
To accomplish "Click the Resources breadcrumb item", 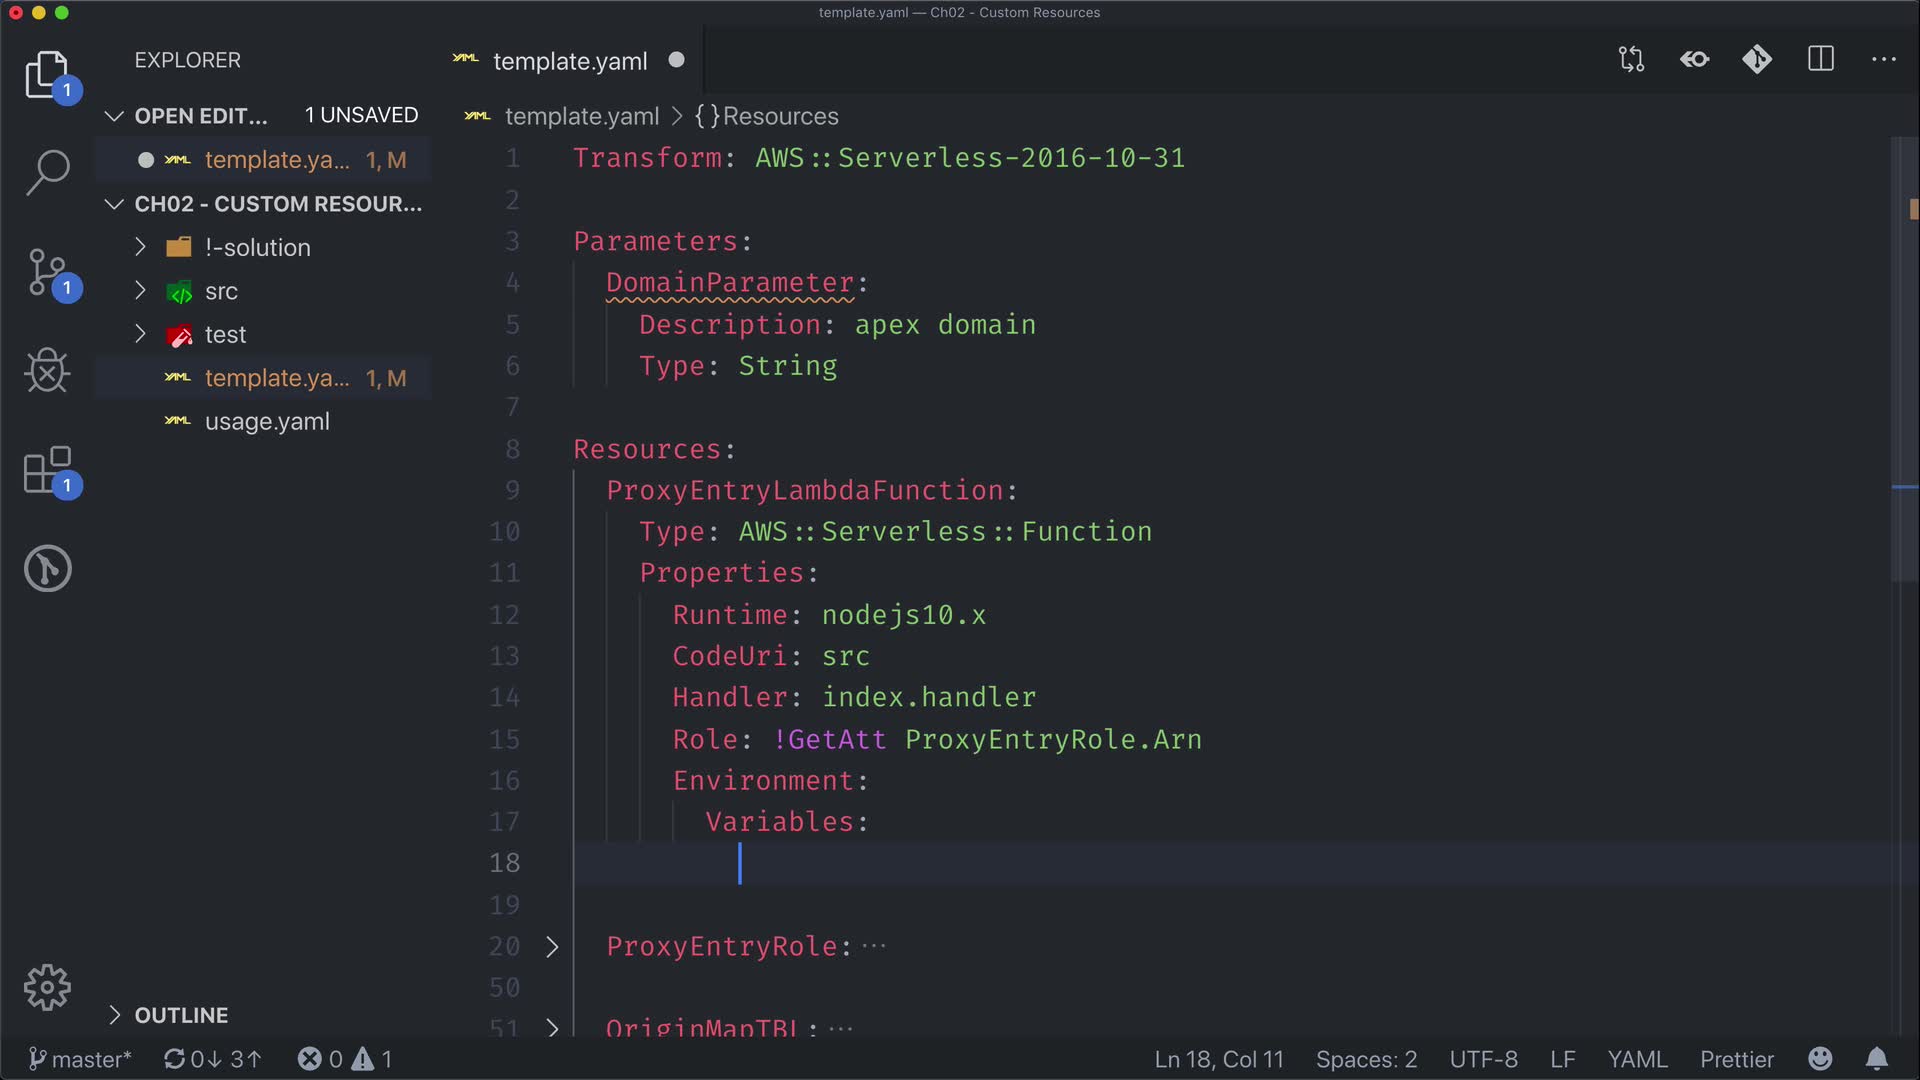I will click(x=779, y=117).
